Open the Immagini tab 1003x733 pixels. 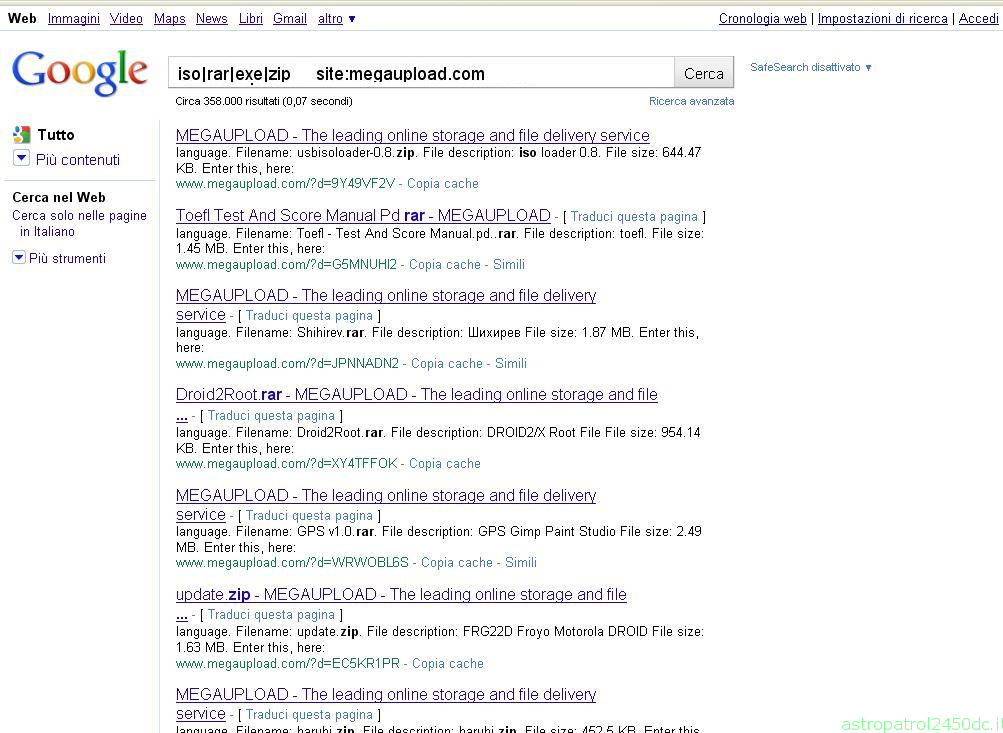click(74, 19)
